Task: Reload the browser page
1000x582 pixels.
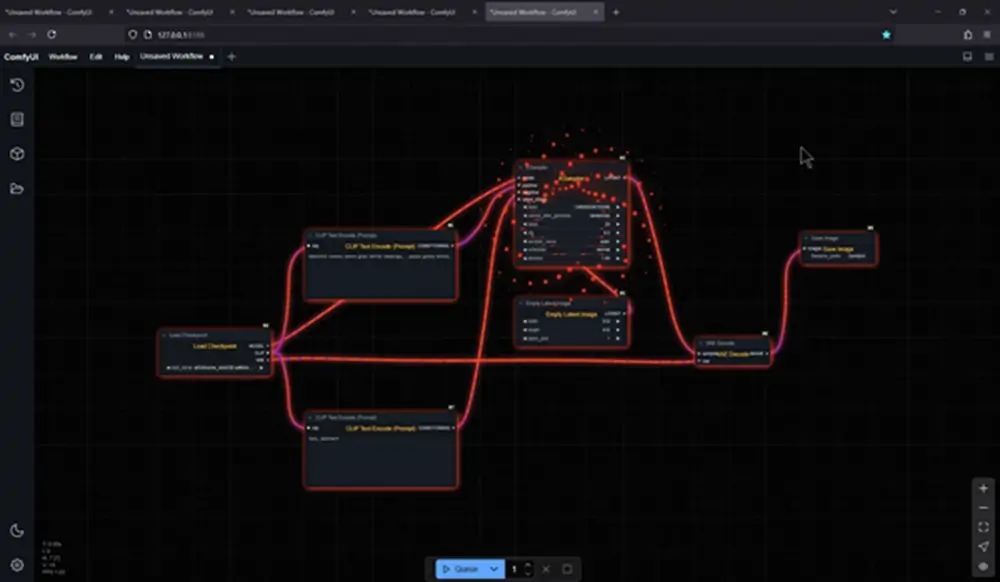Action: point(52,34)
